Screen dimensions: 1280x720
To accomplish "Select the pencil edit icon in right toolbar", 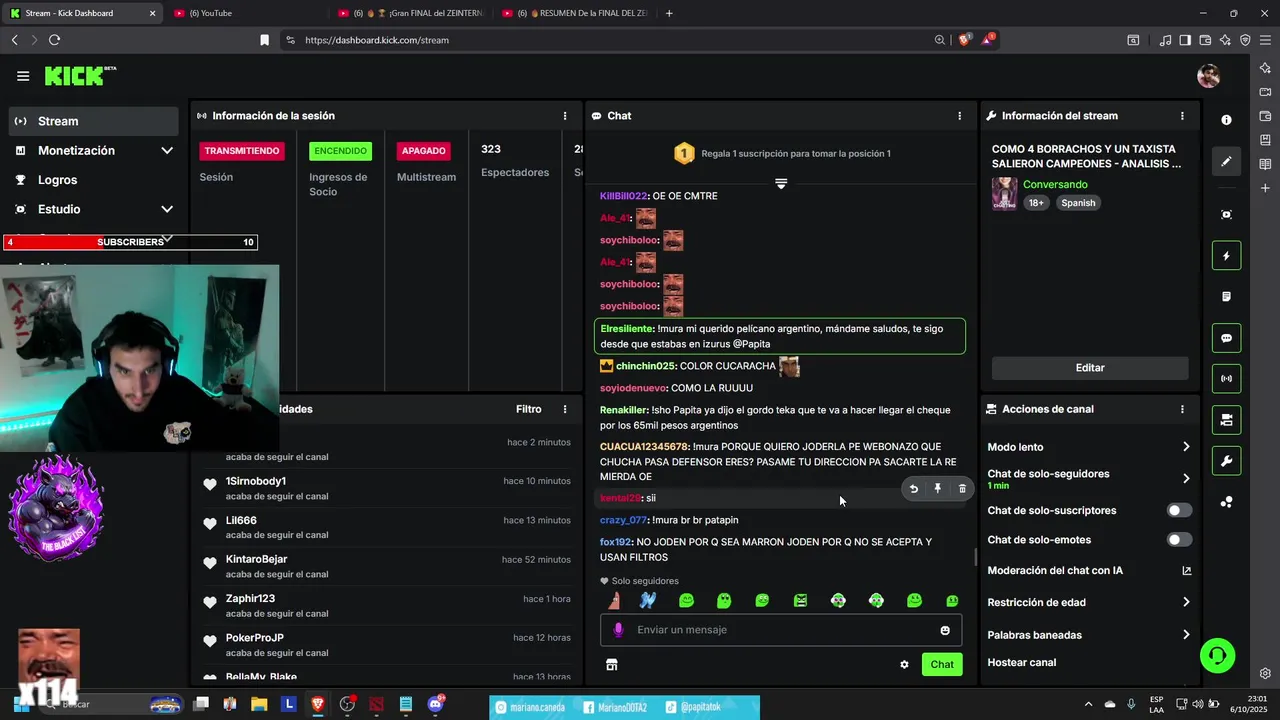I will point(1227,161).
